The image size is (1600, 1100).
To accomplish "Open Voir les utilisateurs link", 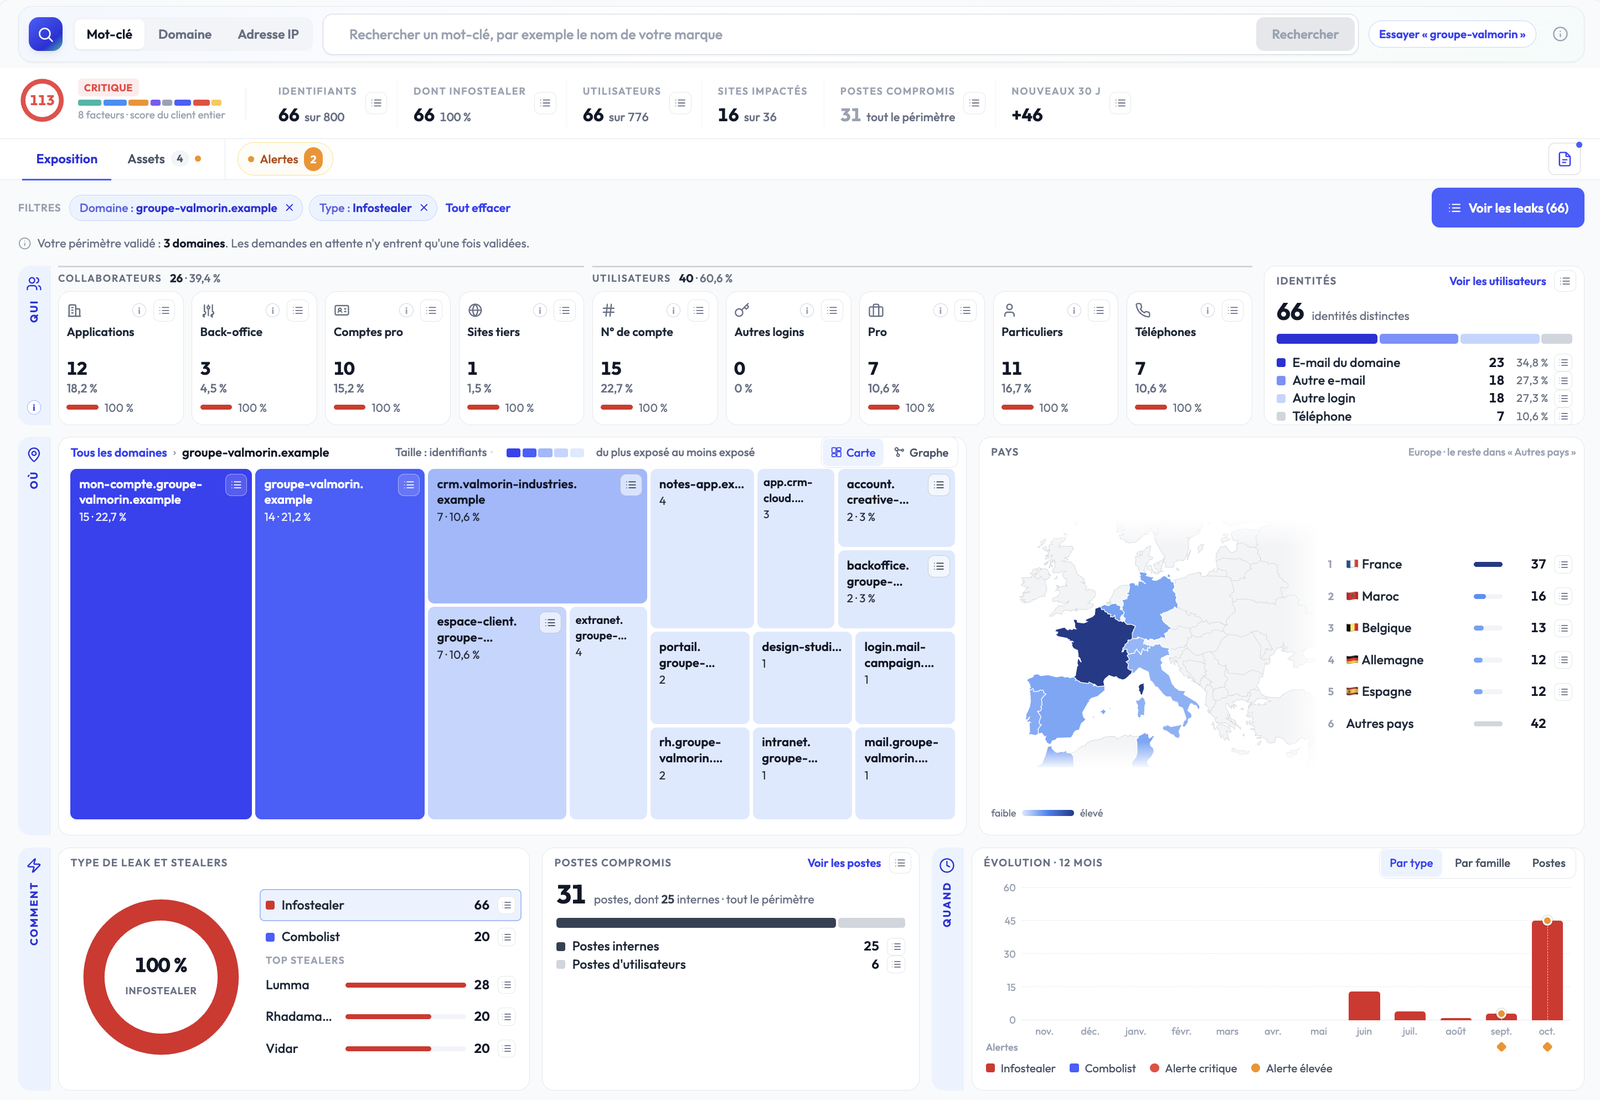I will [x=1497, y=281].
